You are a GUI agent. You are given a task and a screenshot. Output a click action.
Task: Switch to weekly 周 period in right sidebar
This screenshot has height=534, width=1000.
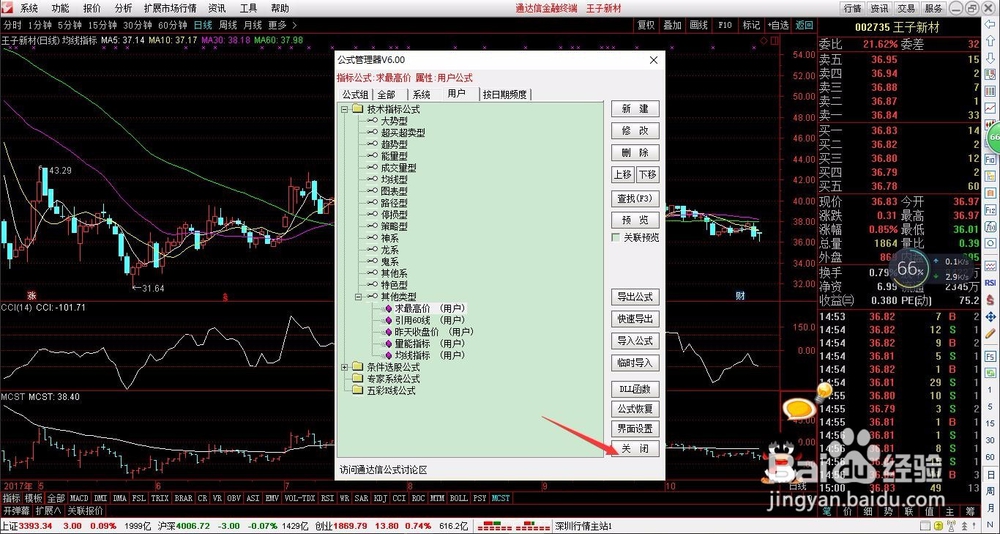pyautogui.click(x=990, y=491)
